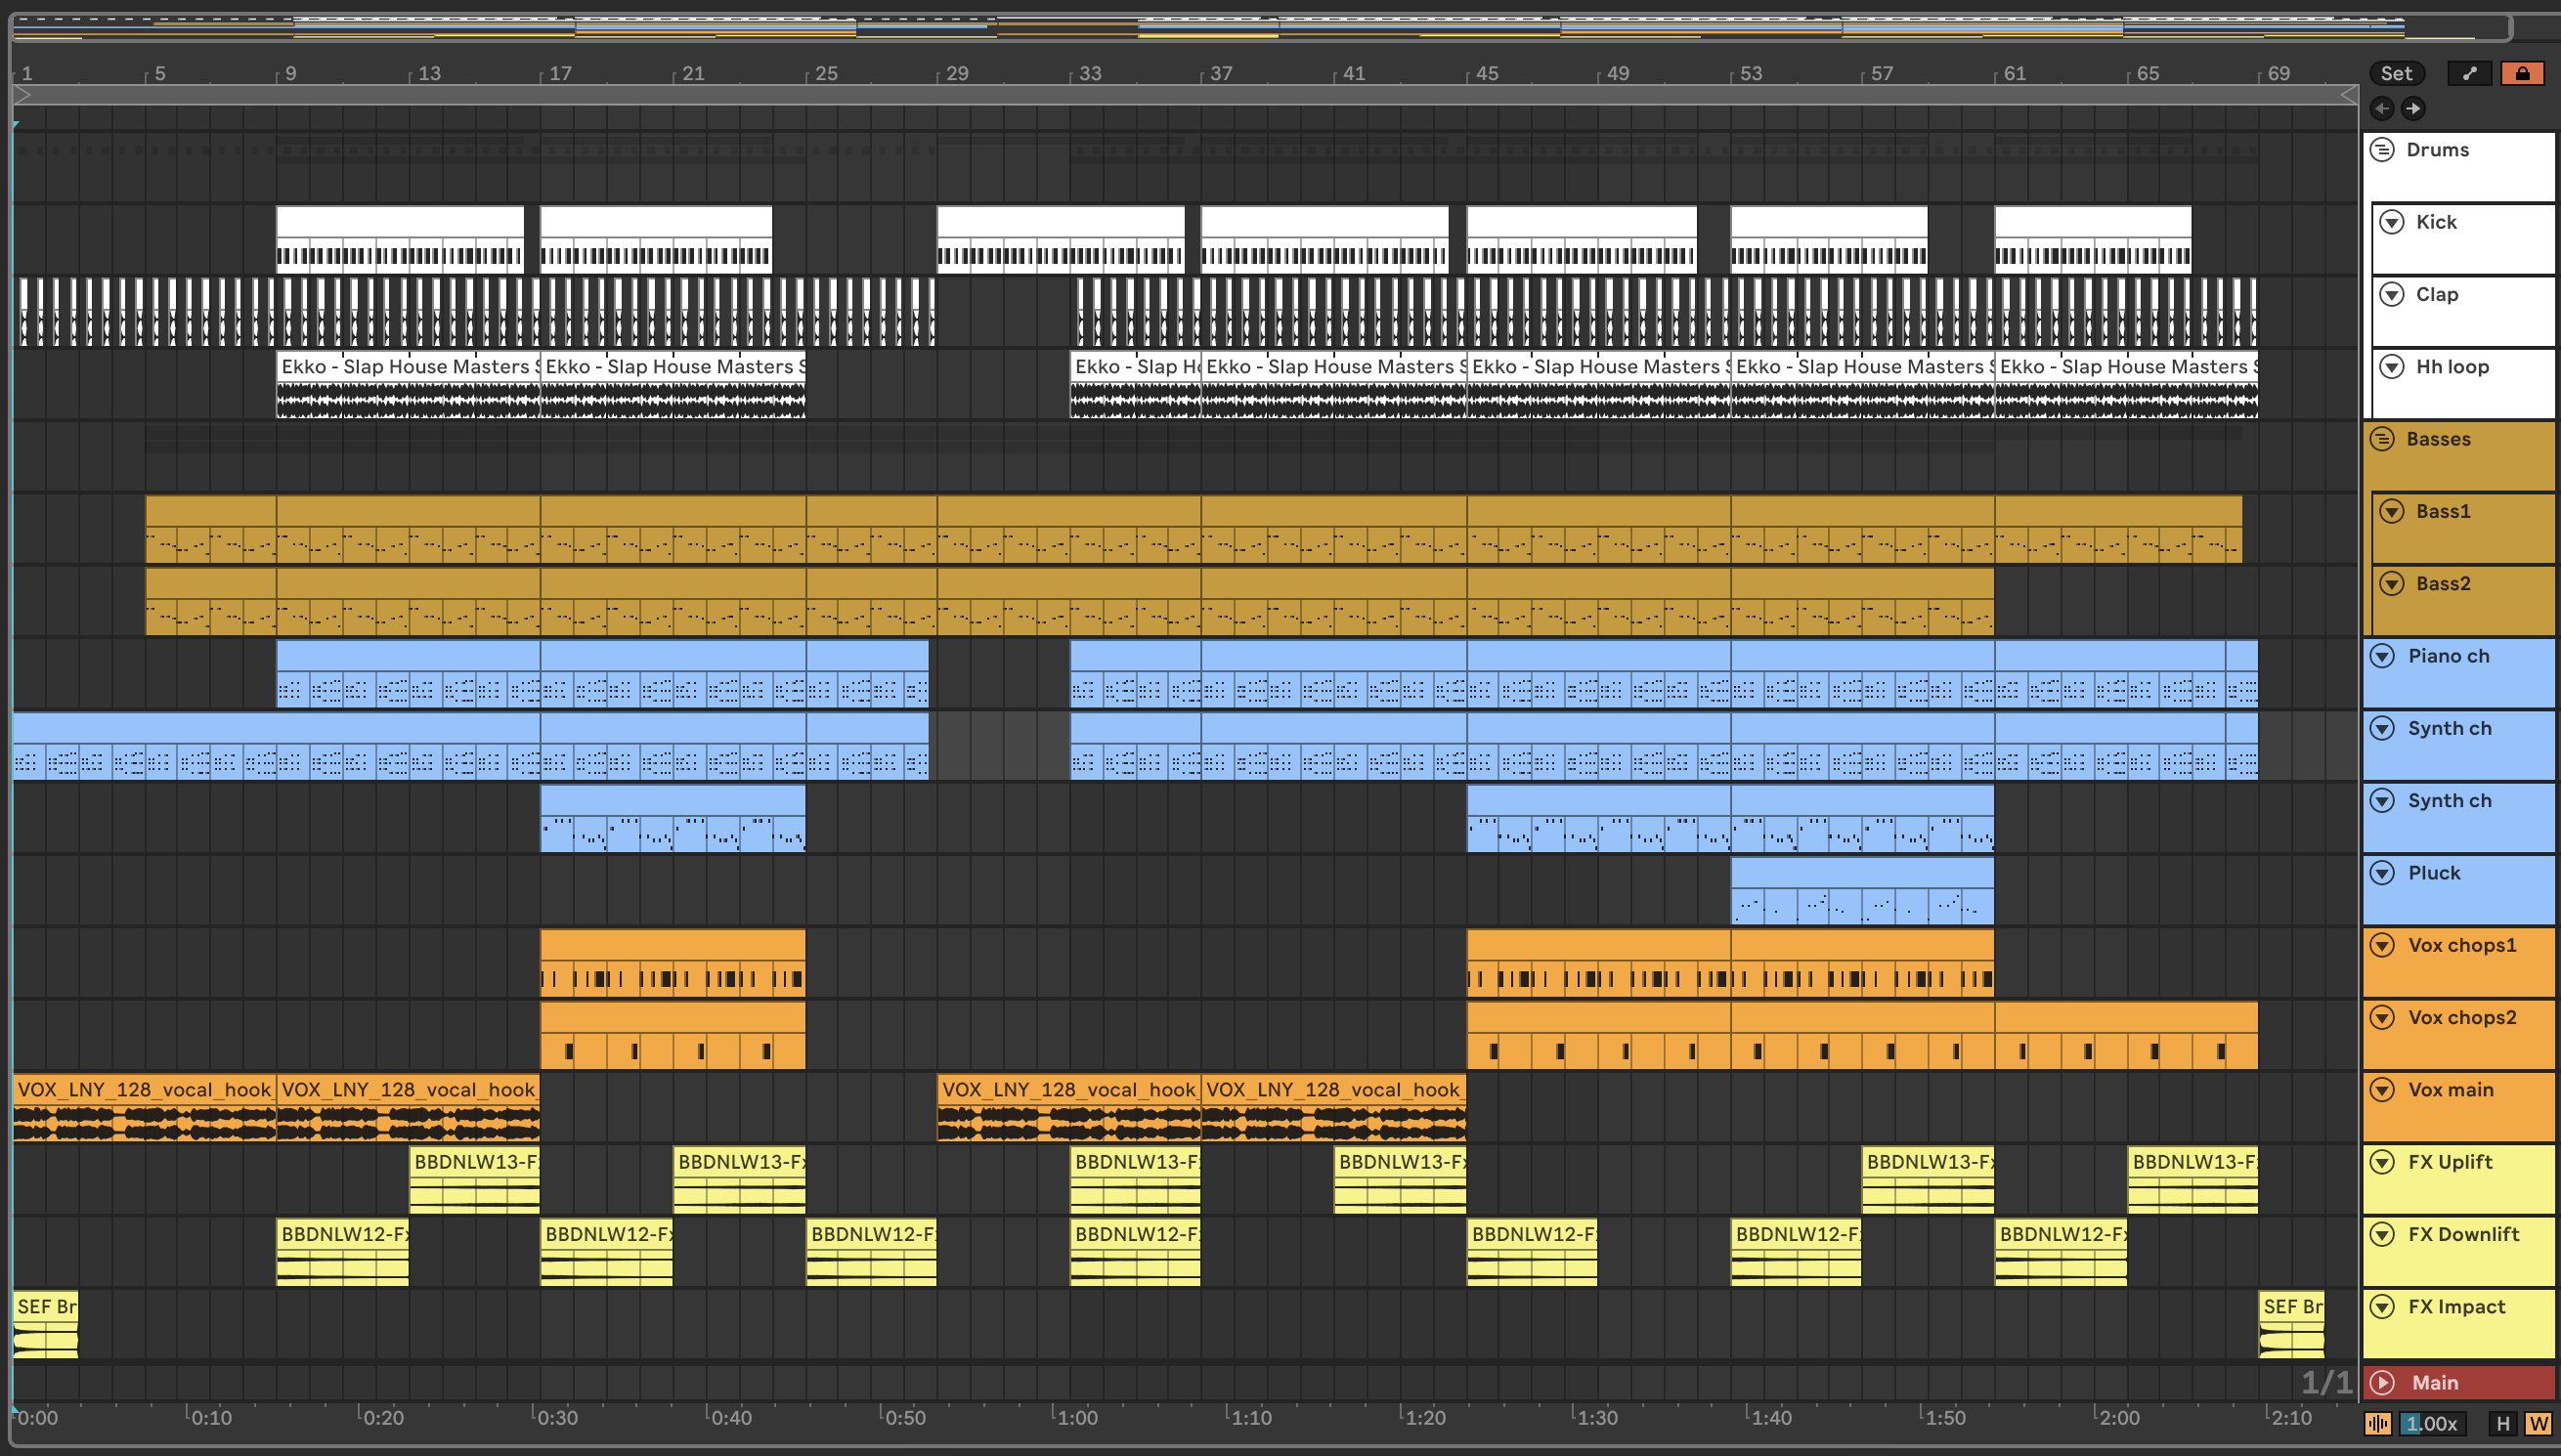The image size is (2561, 1456).
Task: Toggle the automation mode icon
Action: (x=2469, y=73)
